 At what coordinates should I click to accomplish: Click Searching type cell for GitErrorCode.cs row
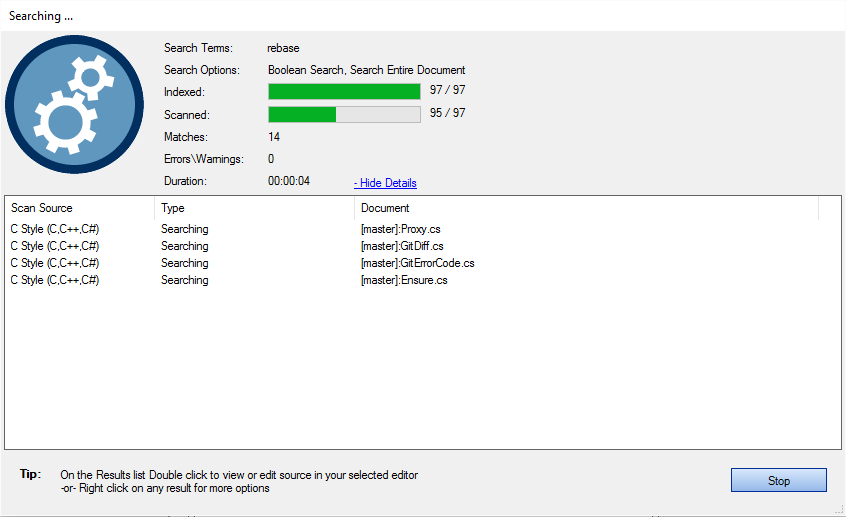[x=185, y=263]
